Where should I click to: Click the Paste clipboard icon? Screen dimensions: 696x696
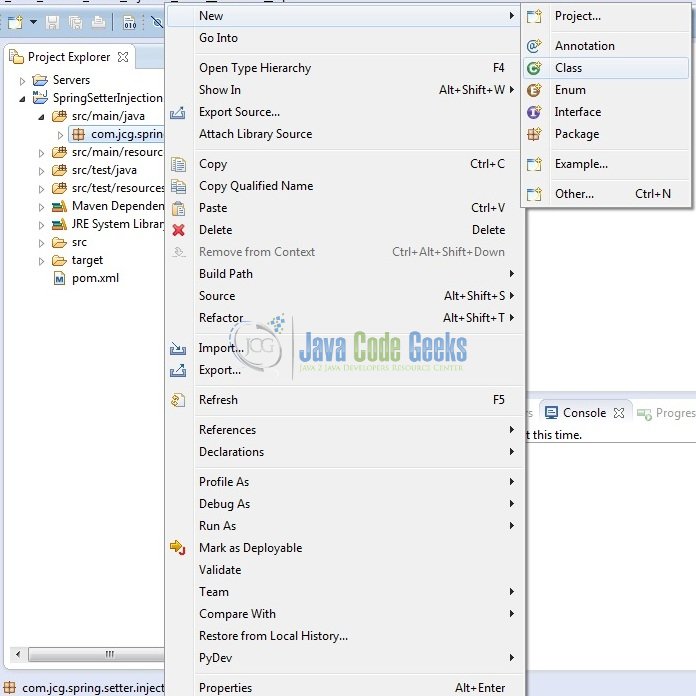(x=178, y=208)
